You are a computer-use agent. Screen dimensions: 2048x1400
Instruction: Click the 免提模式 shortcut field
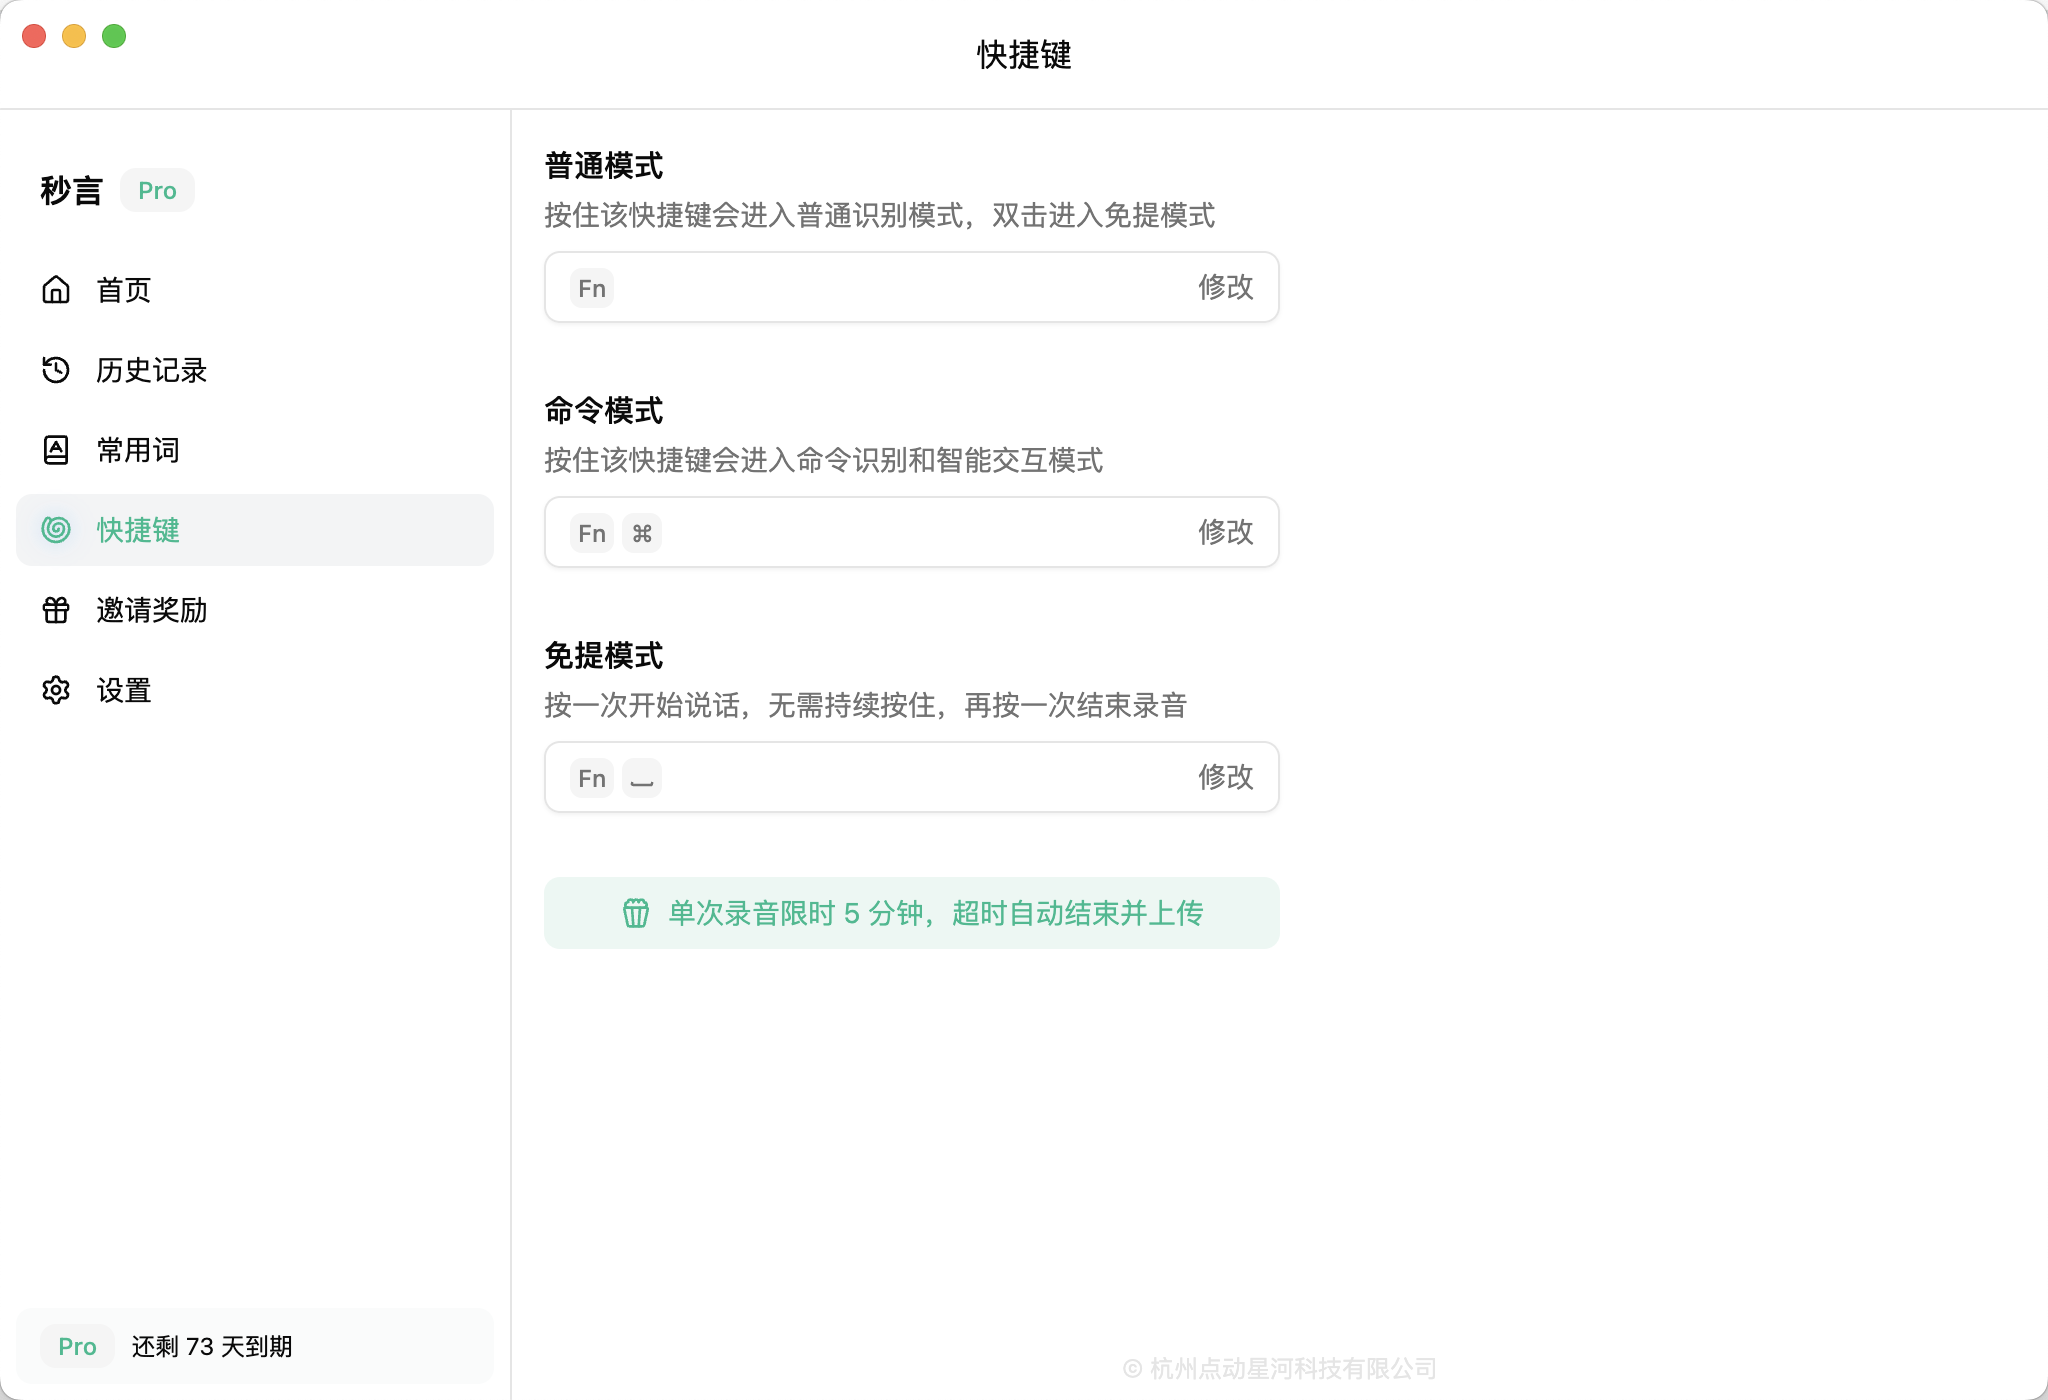[912, 777]
